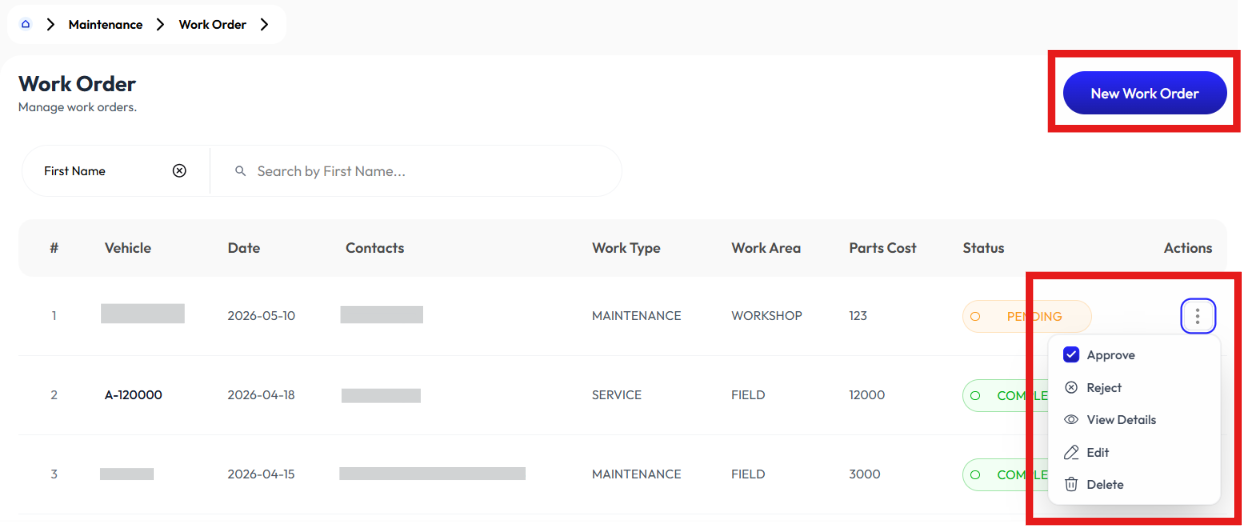Click the chevron after Maintenance breadcrumb
Image resolution: width=1242 pixels, height=526 pixels.
(160, 24)
